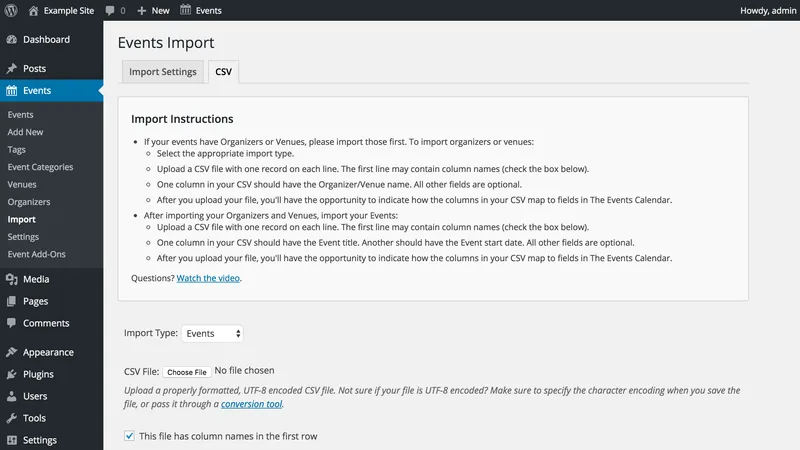Open the highlighted Events menu item
The width and height of the screenshot is (800, 450).
click(x=52, y=90)
